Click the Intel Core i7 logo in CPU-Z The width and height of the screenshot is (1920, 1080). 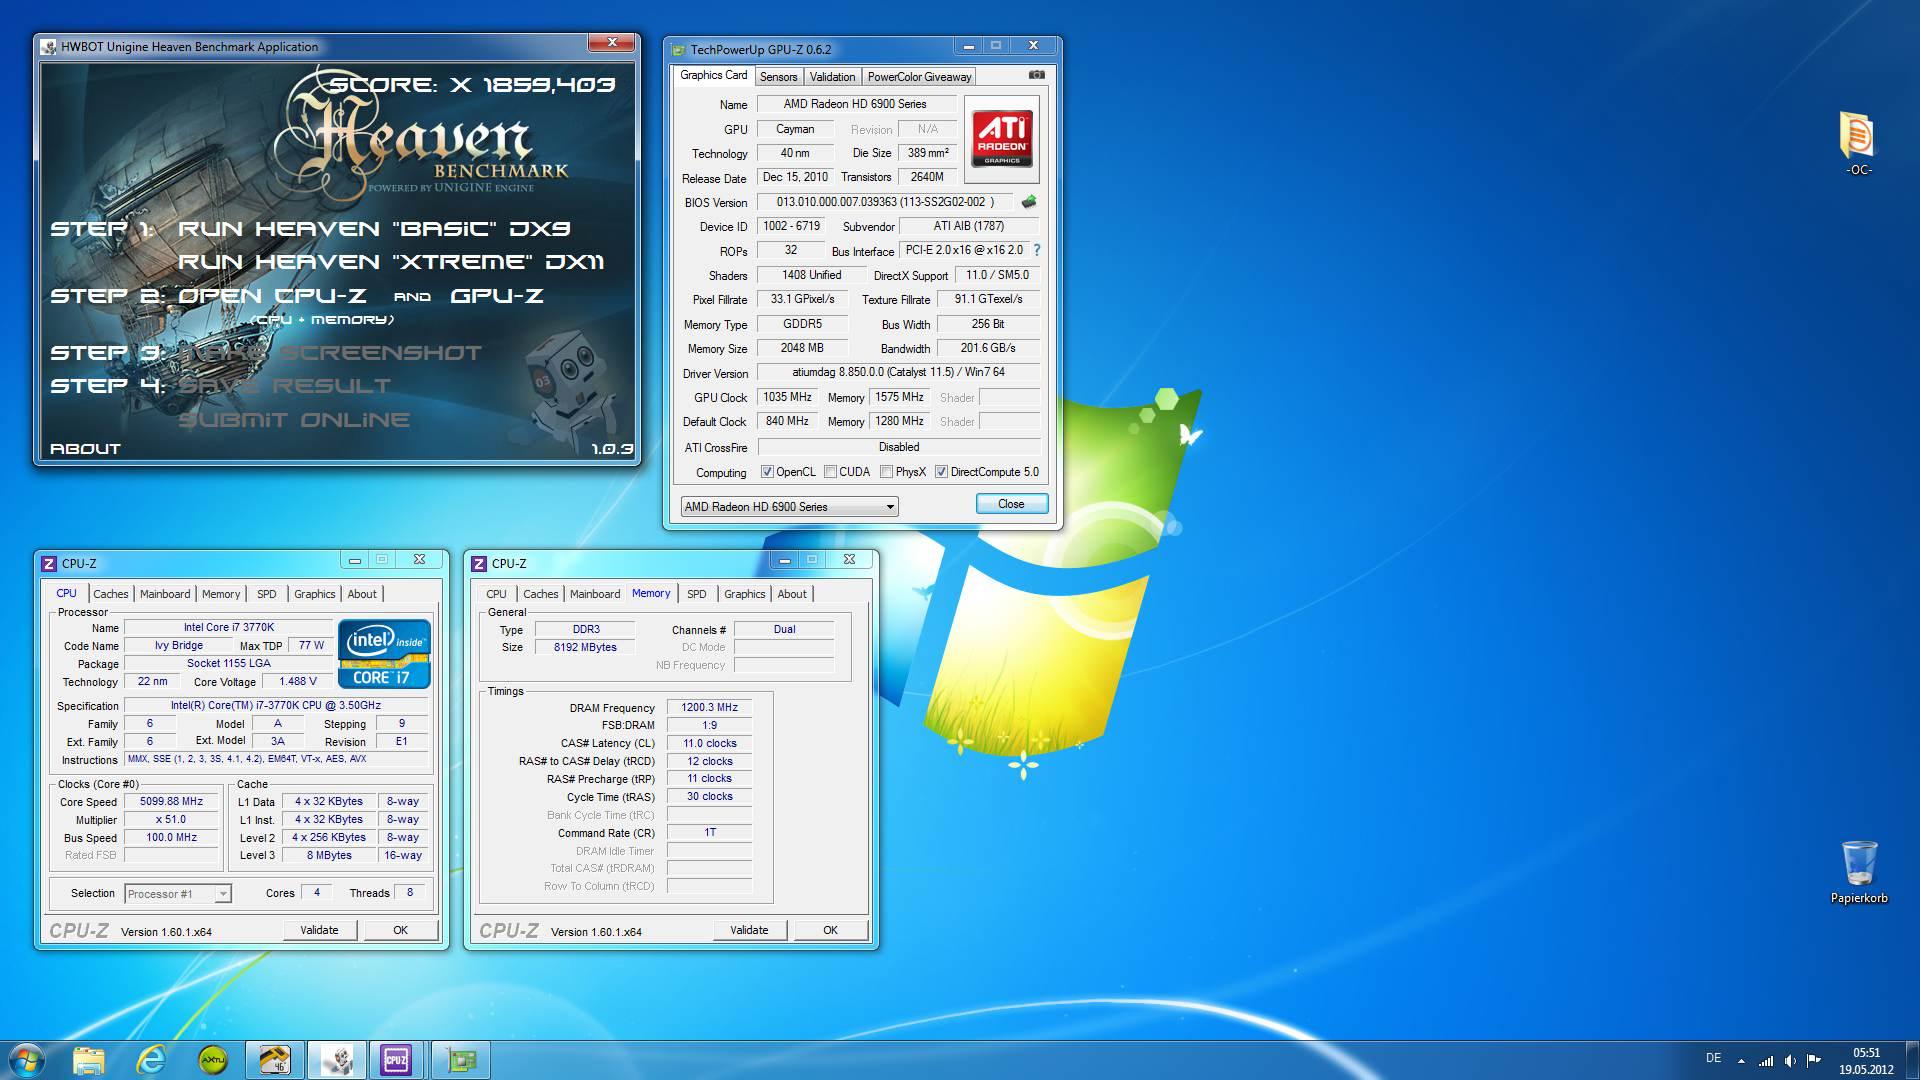click(x=385, y=654)
